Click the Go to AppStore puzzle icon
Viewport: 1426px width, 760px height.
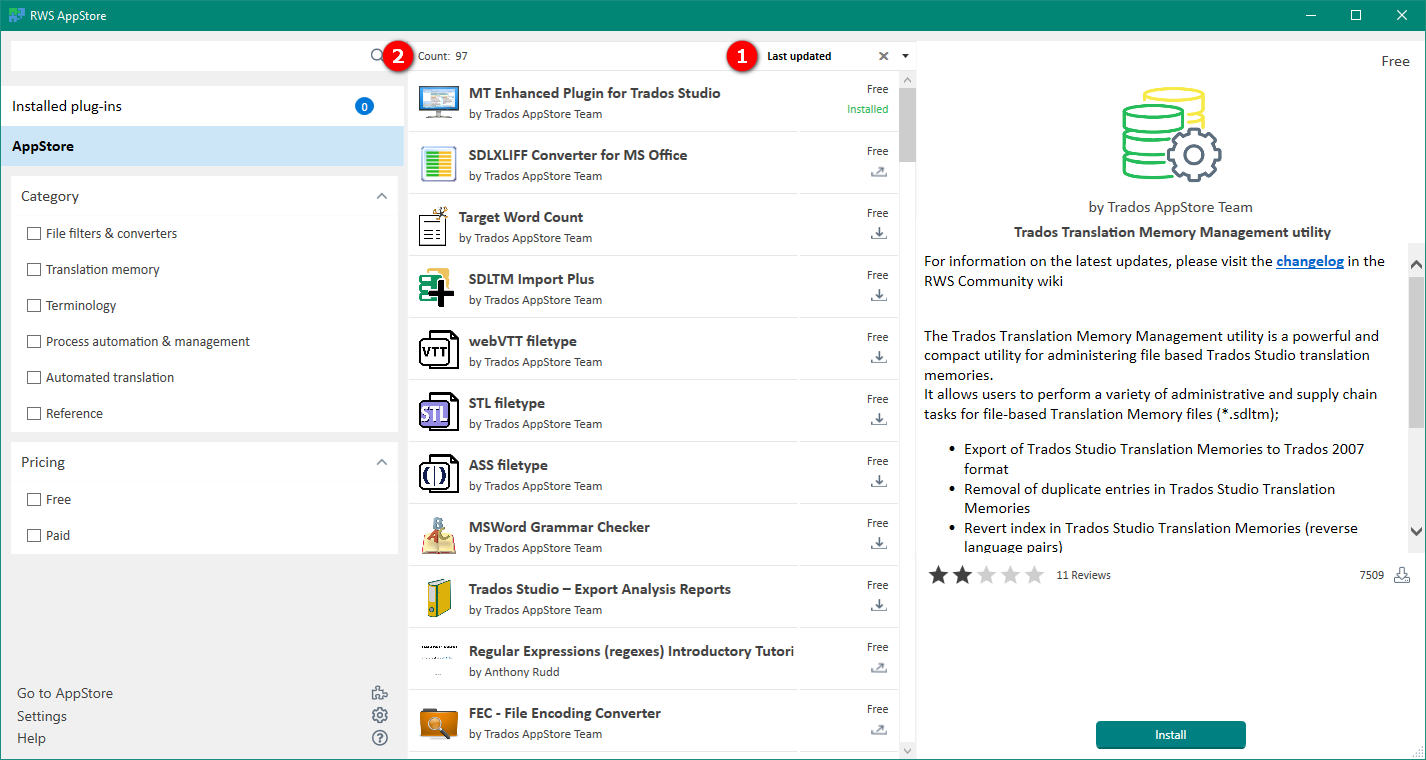[380, 693]
